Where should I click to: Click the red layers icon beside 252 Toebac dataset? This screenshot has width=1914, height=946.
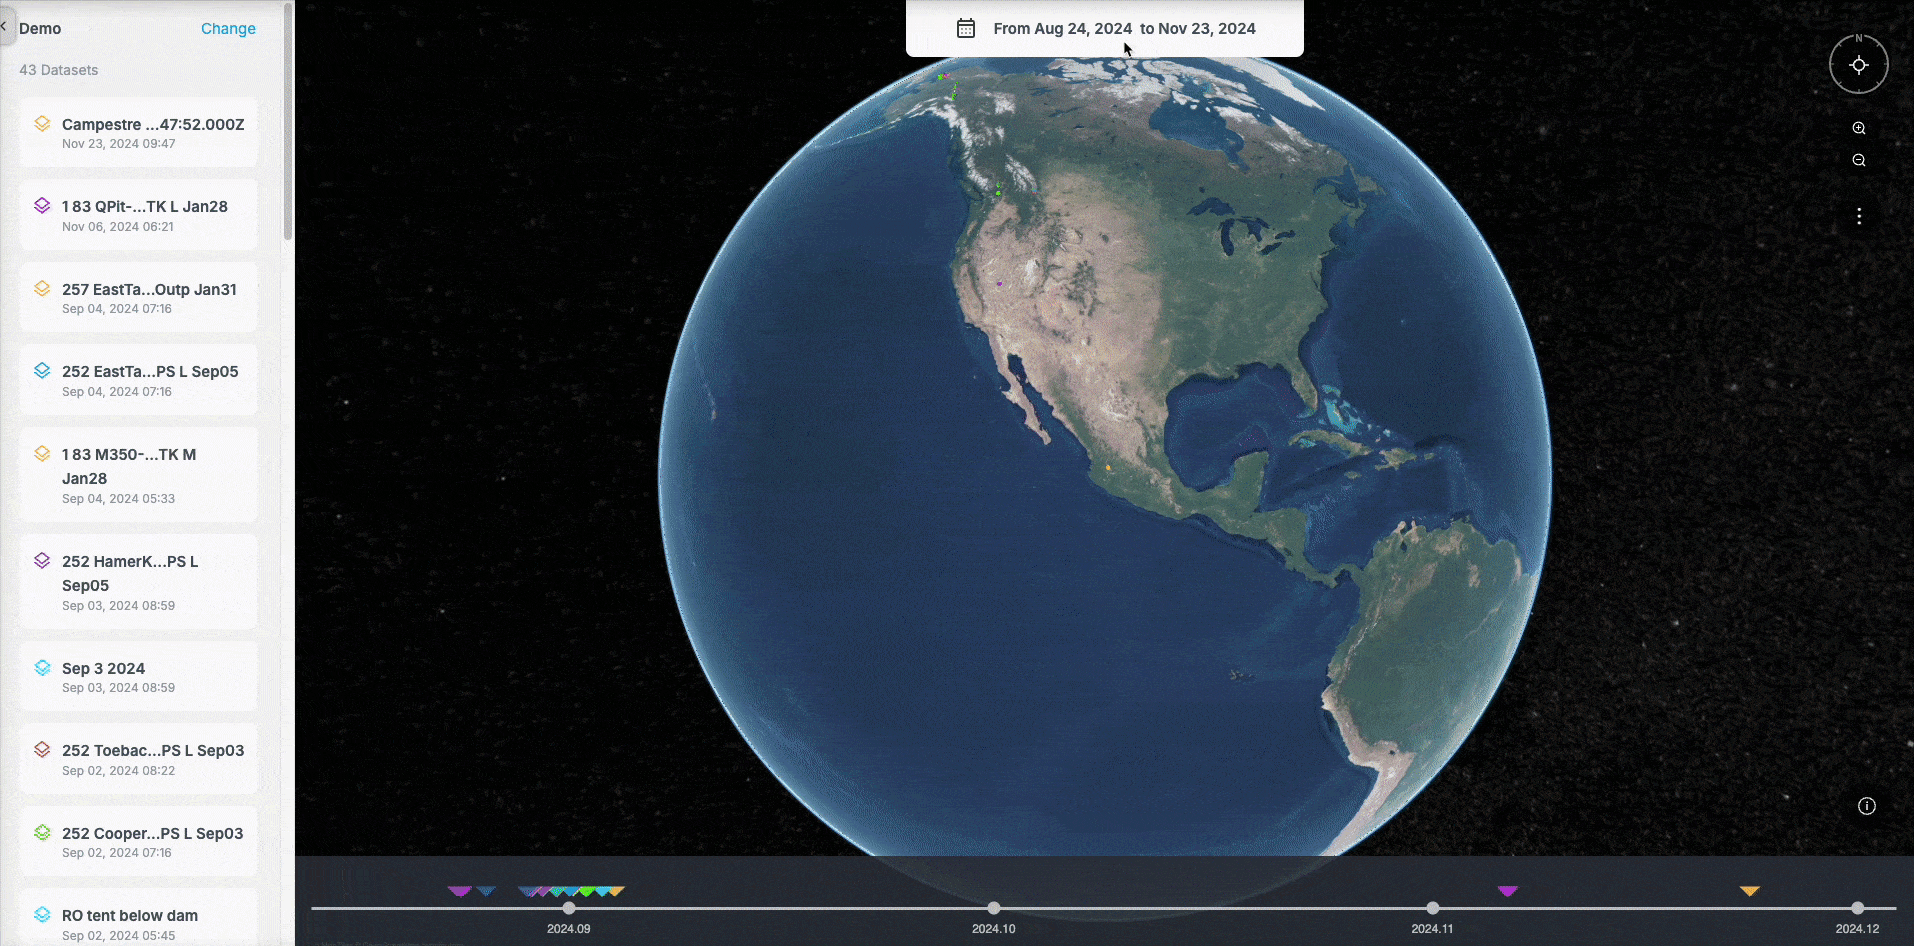(42, 750)
